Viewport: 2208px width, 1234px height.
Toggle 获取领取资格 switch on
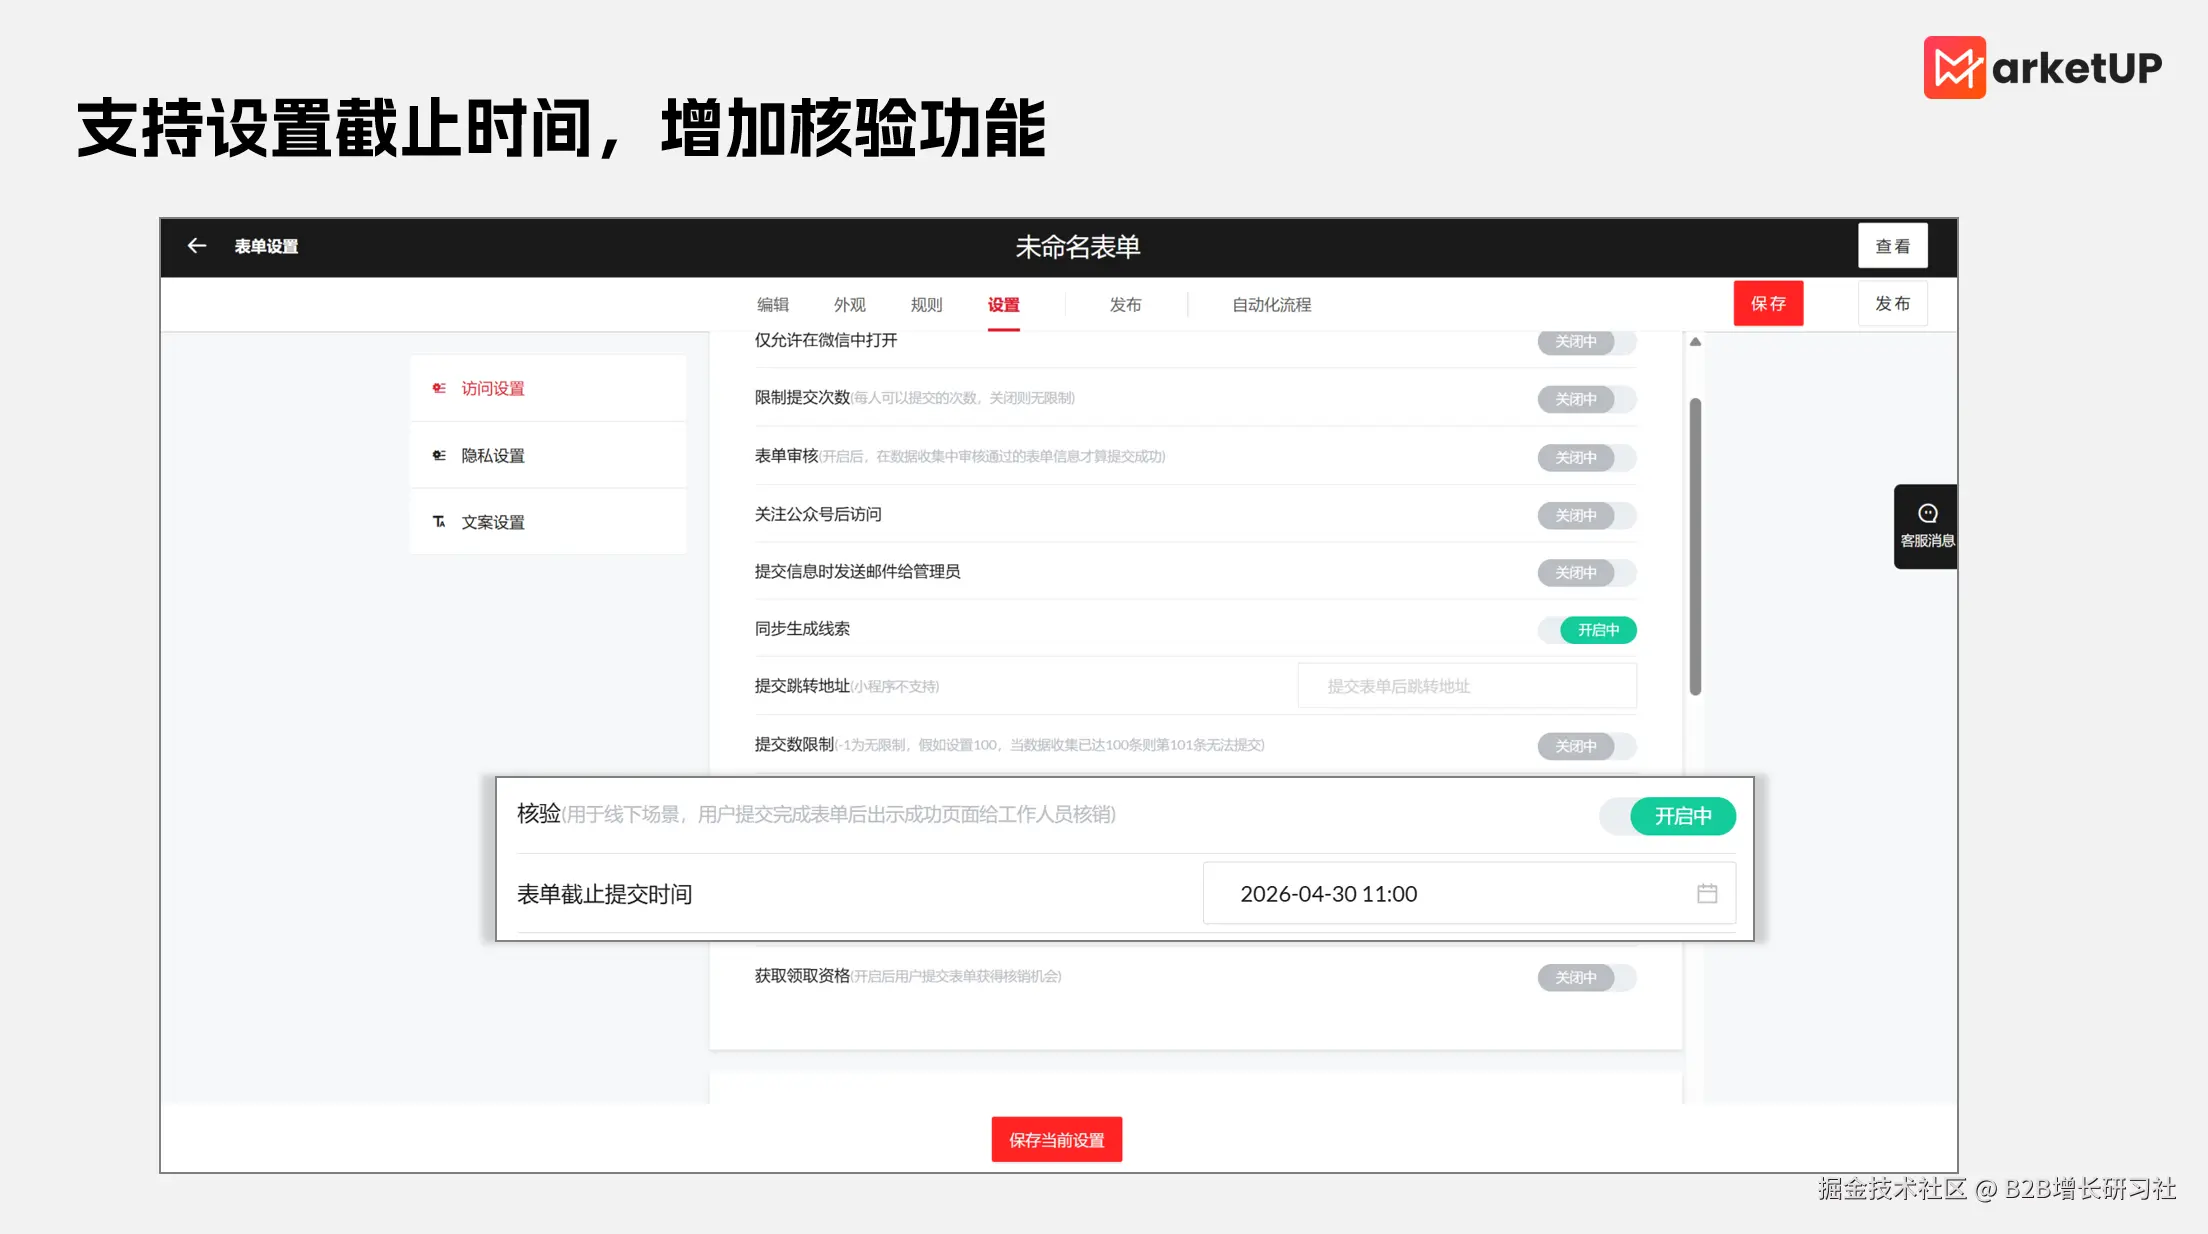[1587, 977]
